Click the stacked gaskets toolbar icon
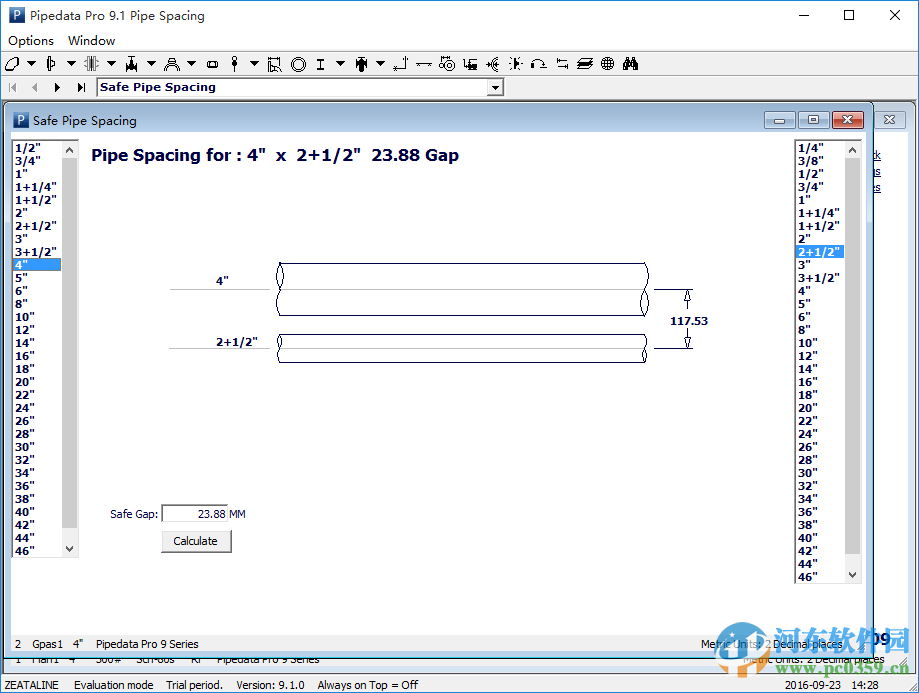919x693 pixels. pyautogui.click(x=585, y=63)
